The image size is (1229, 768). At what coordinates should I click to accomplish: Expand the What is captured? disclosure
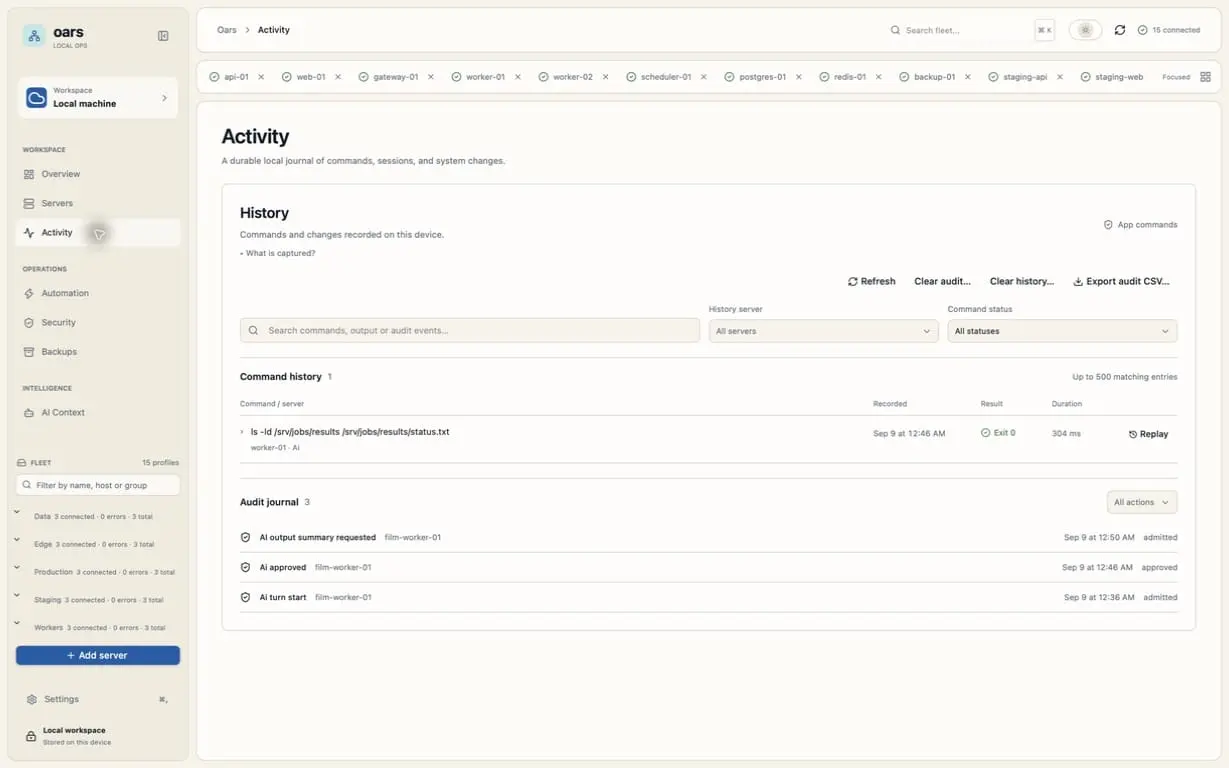tap(278, 253)
